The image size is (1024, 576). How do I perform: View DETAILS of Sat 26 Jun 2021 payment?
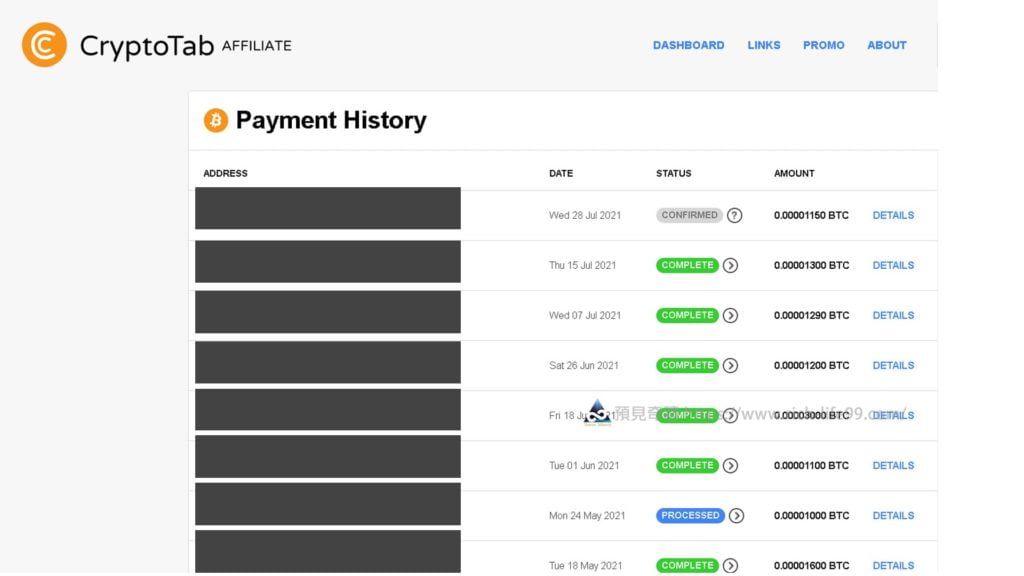(893, 366)
